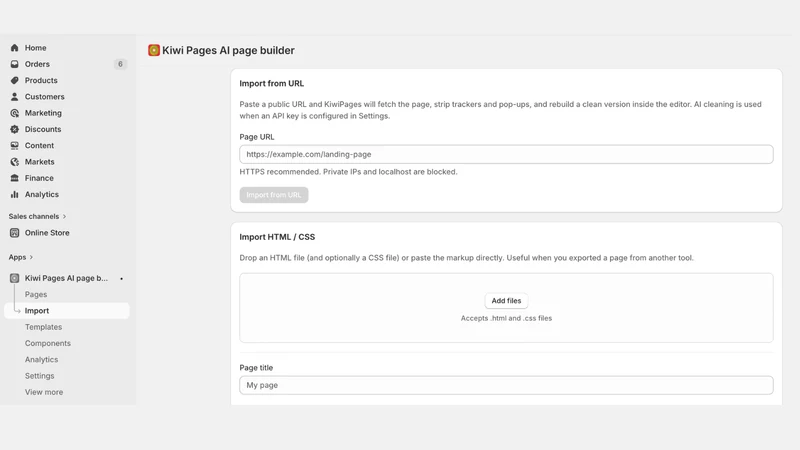Open Kiwi Pages AI page builder app entry
The height and width of the screenshot is (450, 800).
67,279
